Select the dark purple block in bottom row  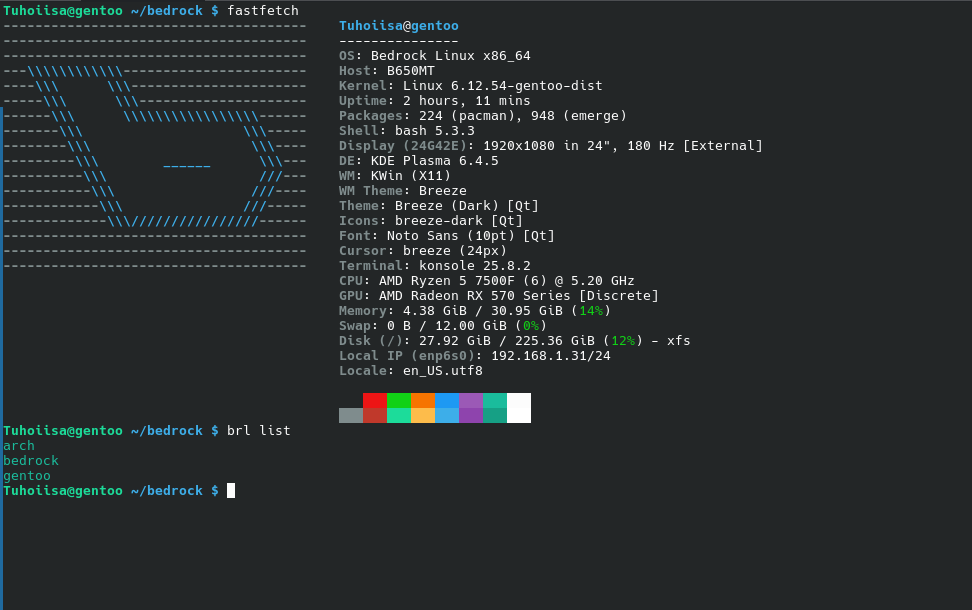pos(471,415)
